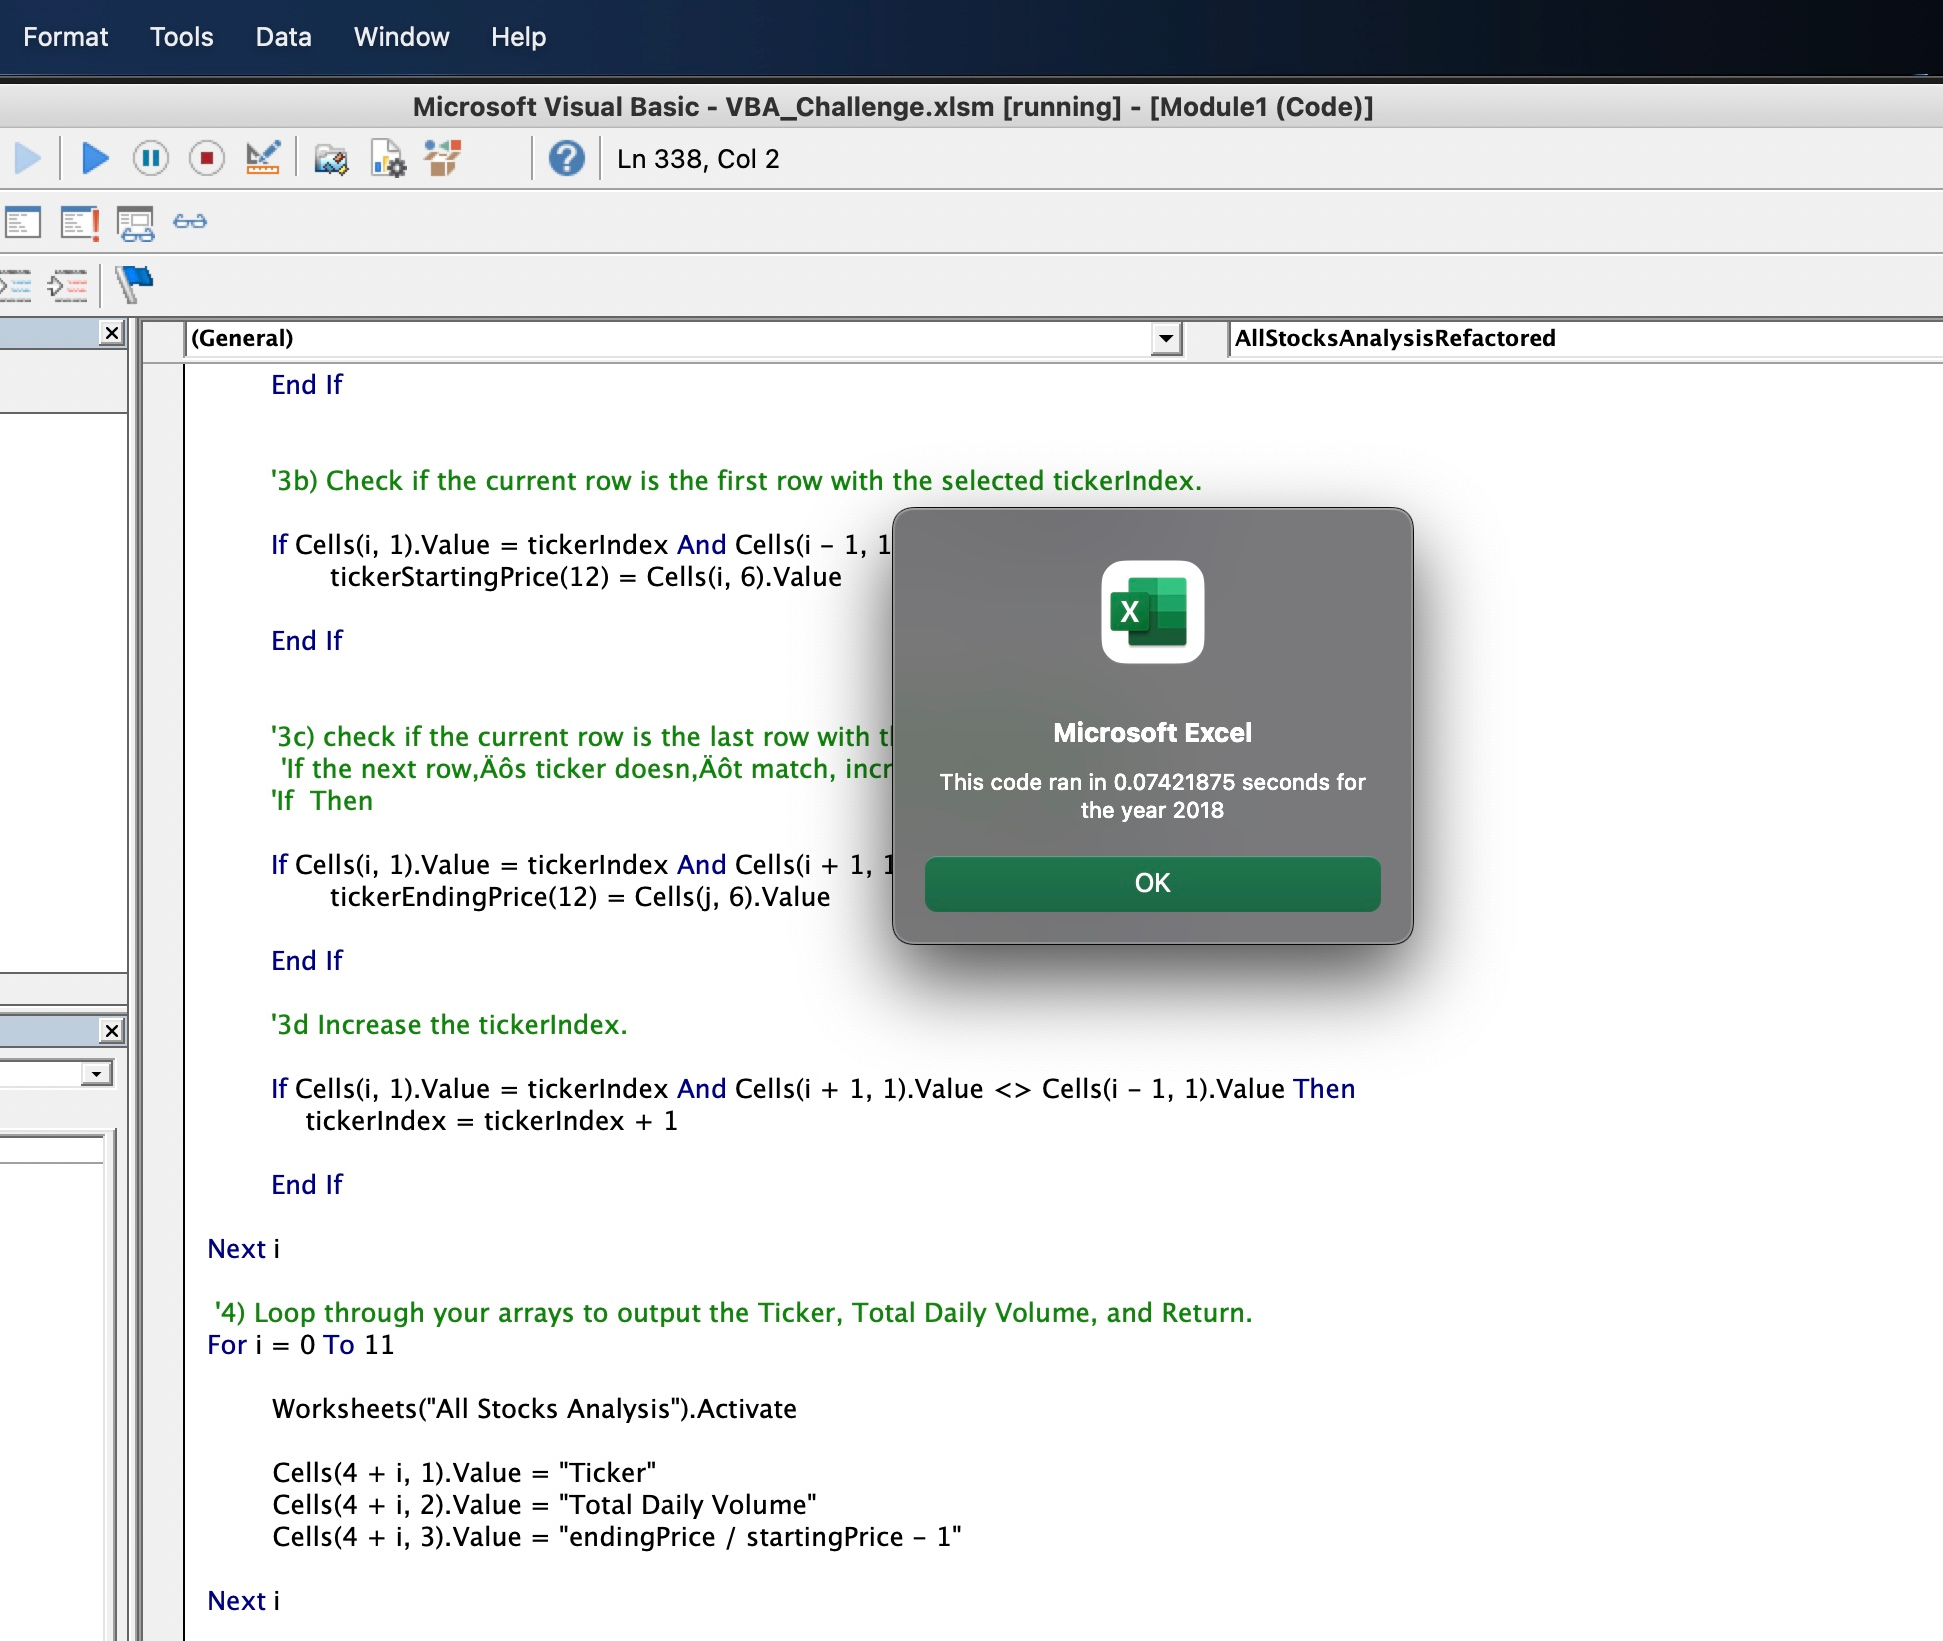Image resolution: width=1943 pixels, height=1641 pixels.
Task: Click the Cells(4 + i, 1).Value = "Ticker" line
Action: 464,1473
